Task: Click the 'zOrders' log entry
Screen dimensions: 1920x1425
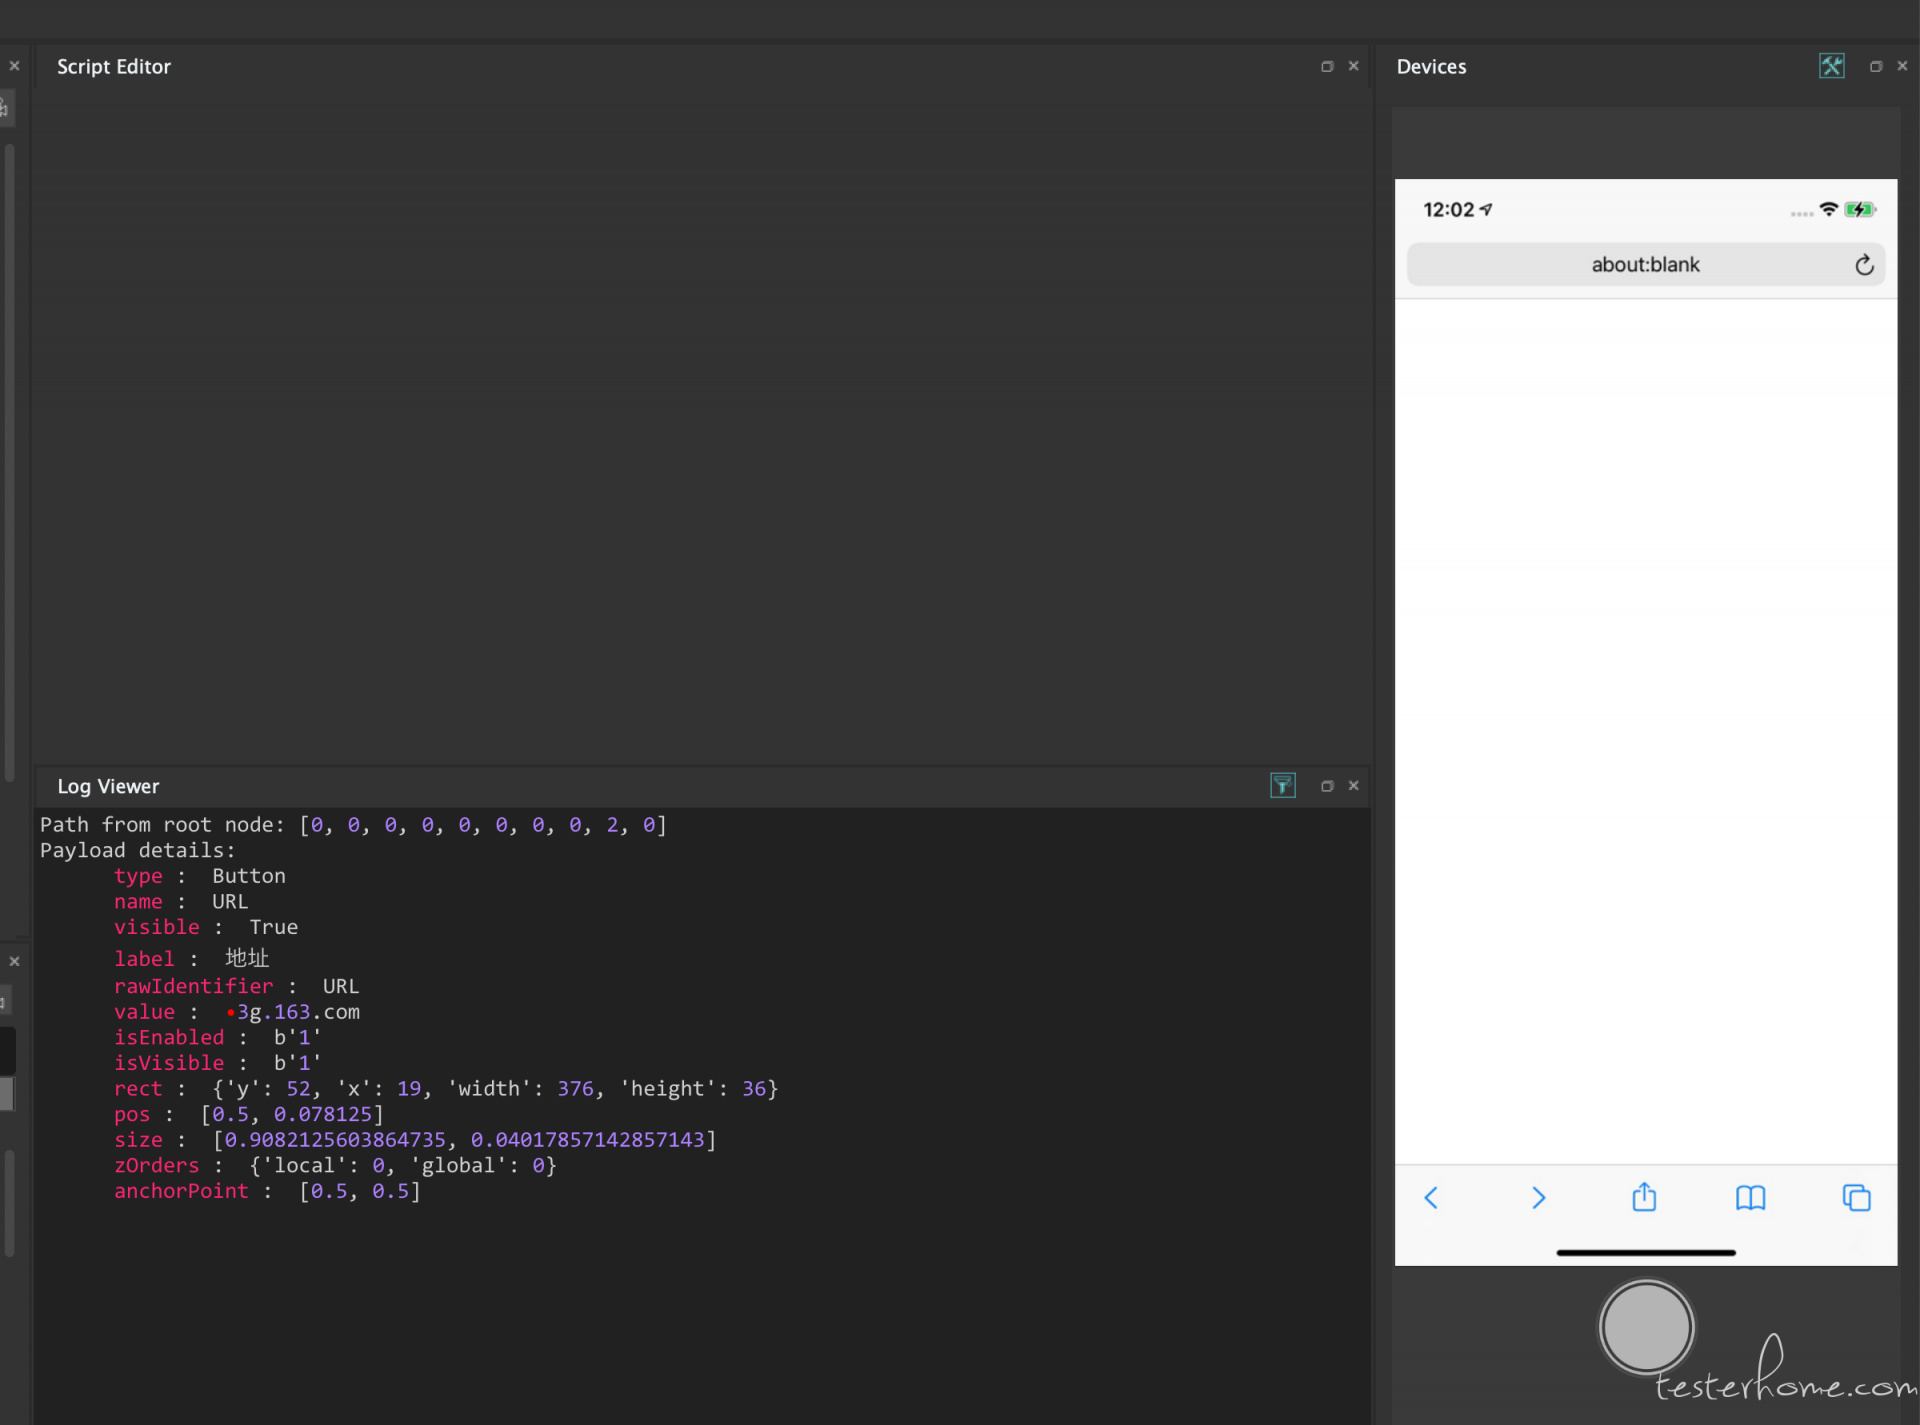Action: pyautogui.click(x=335, y=1166)
